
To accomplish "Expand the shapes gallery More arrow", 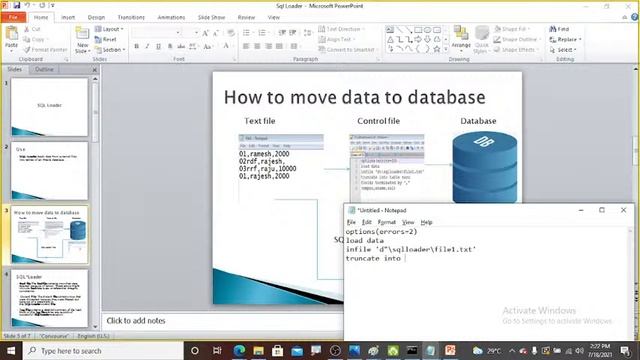I will (x=446, y=49).
